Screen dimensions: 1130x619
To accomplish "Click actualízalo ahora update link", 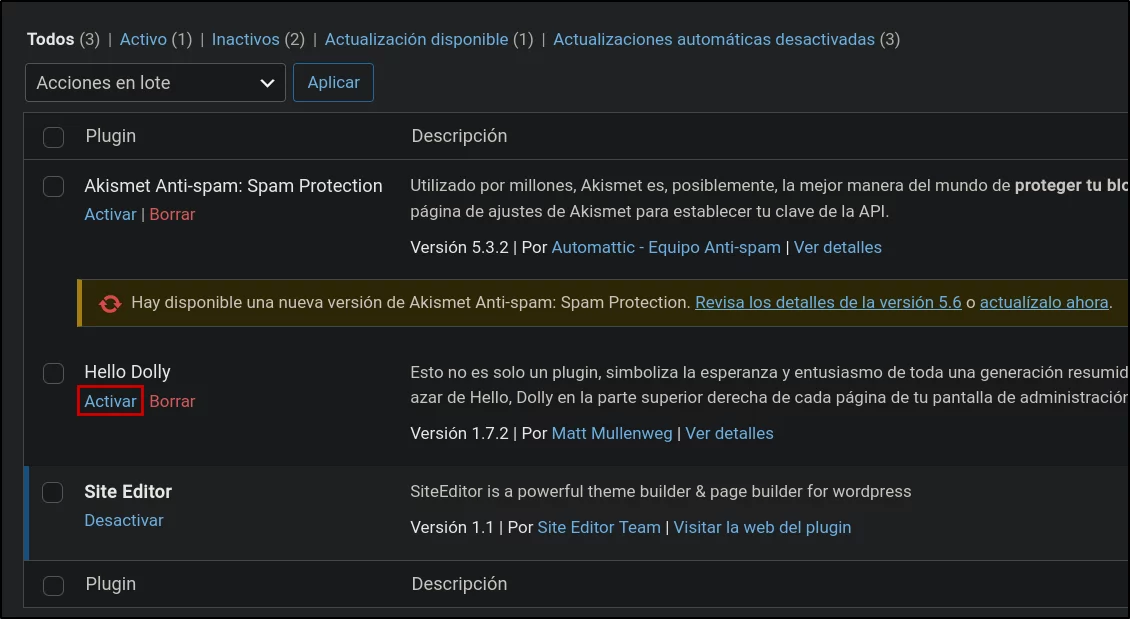I will point(1044,303).
